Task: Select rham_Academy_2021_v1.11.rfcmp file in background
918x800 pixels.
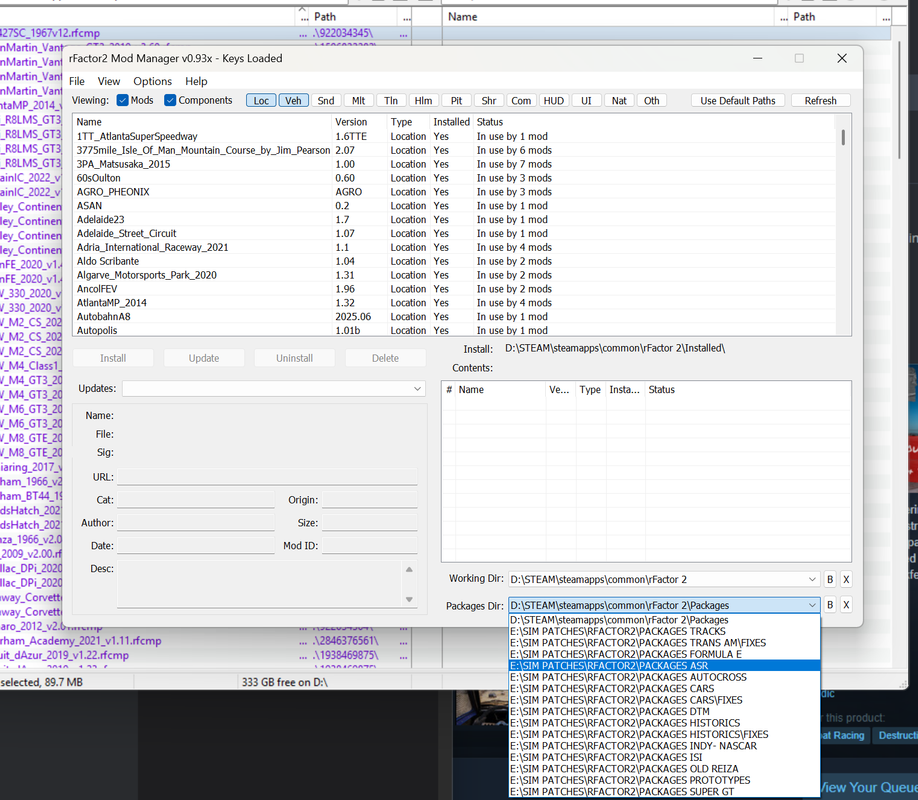Action: (x=81, y=641)
